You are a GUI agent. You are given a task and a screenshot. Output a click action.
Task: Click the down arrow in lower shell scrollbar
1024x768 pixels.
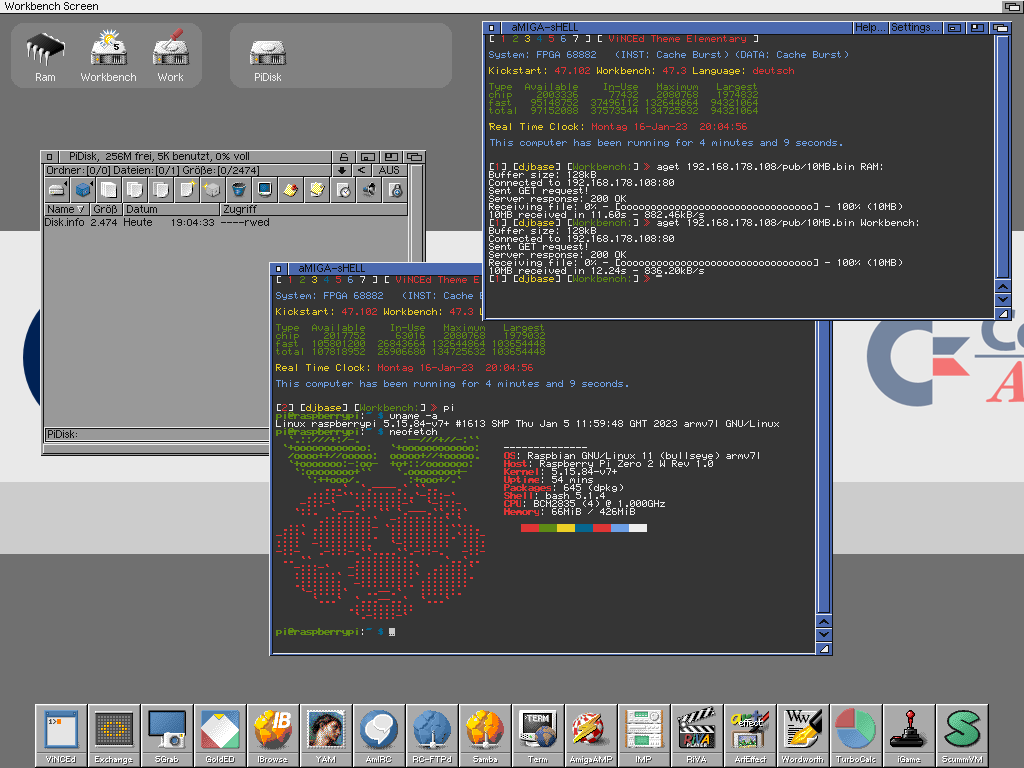click(824, 634)
